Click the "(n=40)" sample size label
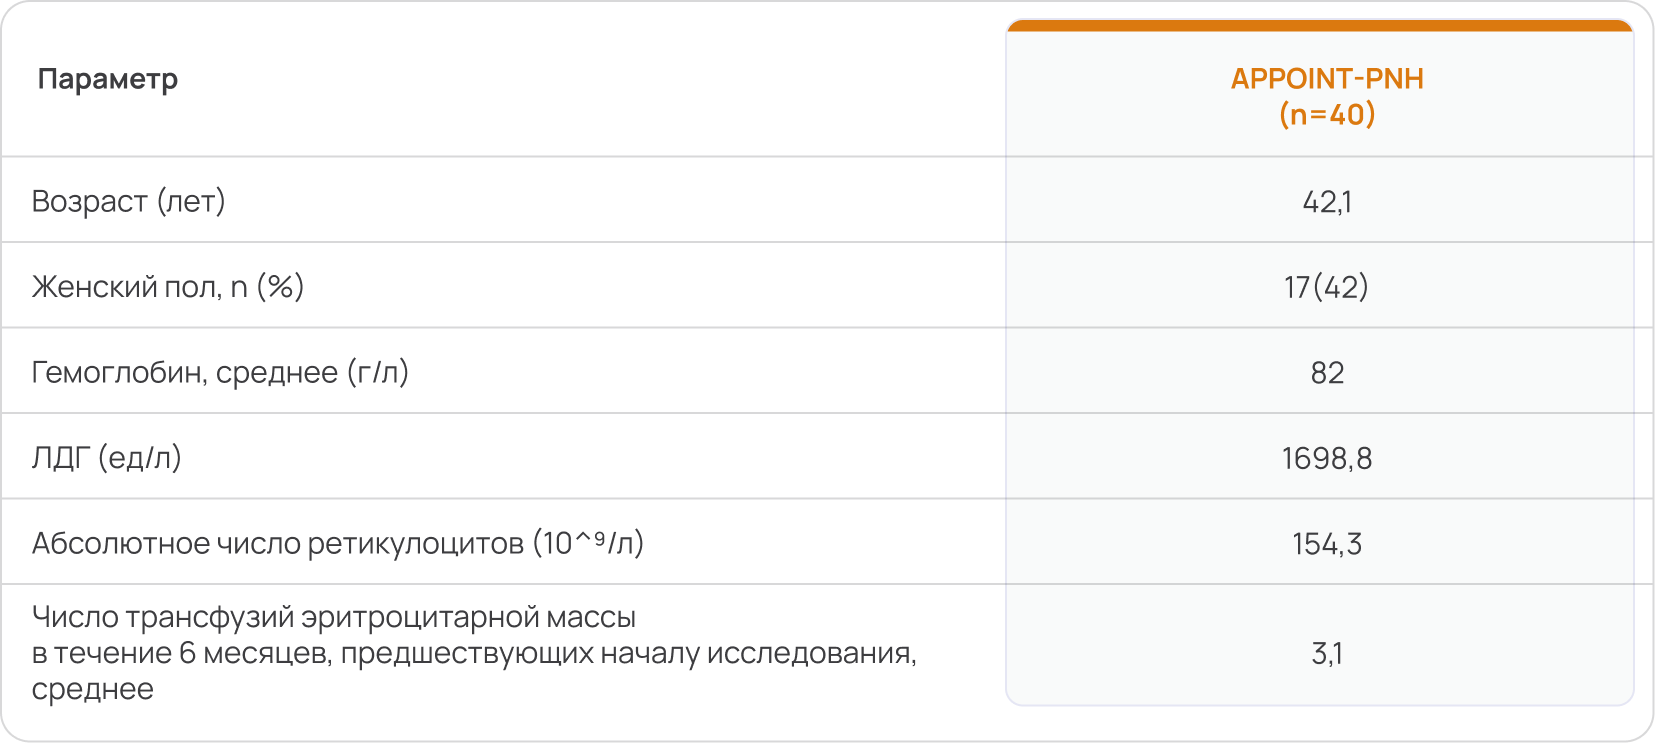 click(x=1327, y=115)
